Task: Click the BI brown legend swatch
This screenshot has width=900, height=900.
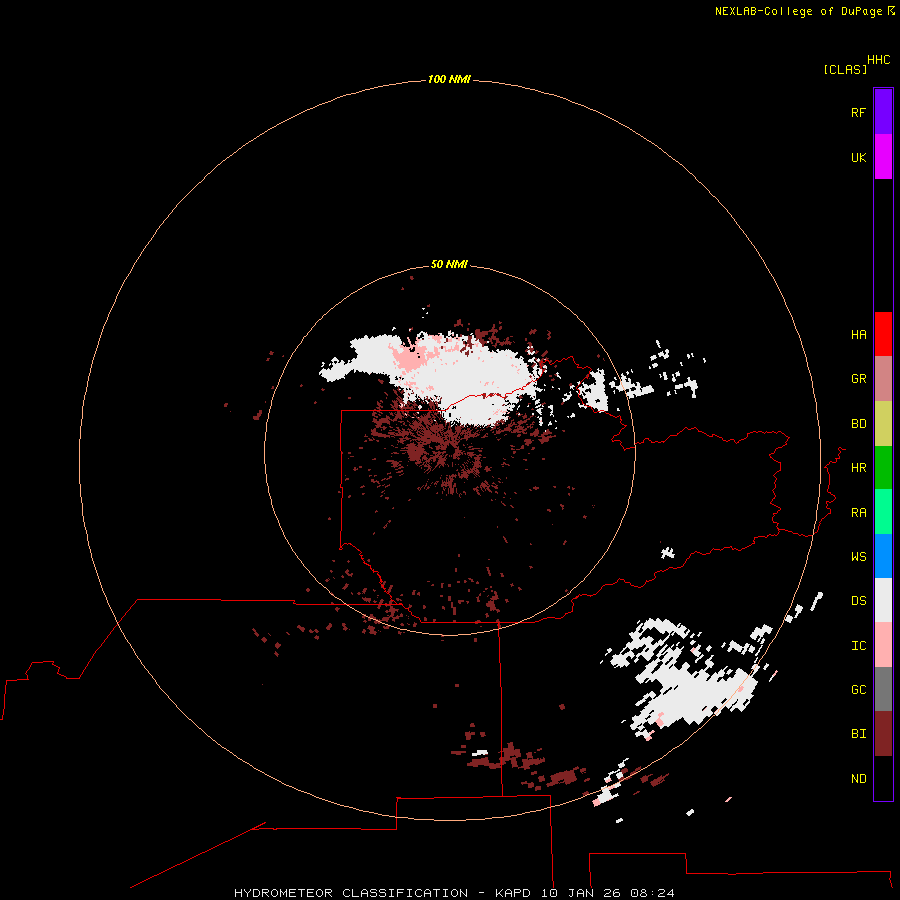Action: coord(883,734)
